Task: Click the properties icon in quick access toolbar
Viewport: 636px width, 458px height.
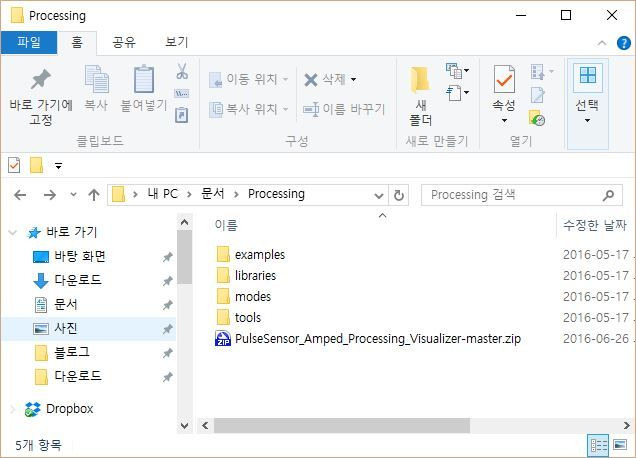Action: 14,165
